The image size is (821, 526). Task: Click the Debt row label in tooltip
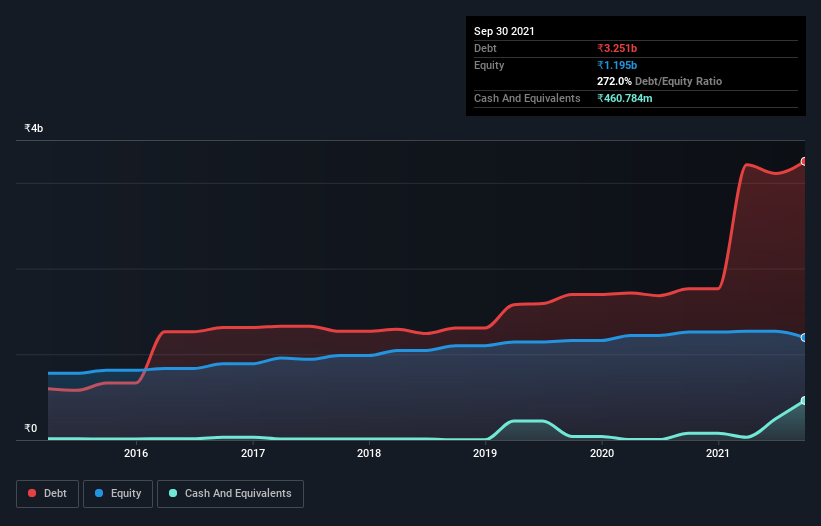coord(485,48)
